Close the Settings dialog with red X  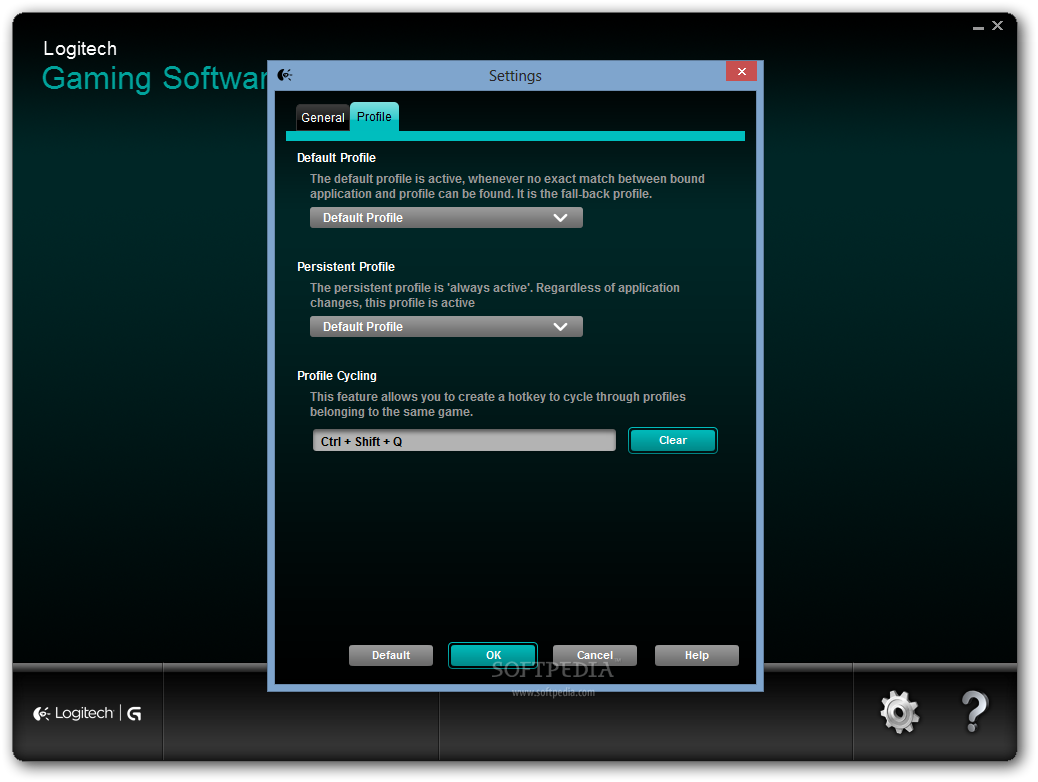(x=741, y=72)
